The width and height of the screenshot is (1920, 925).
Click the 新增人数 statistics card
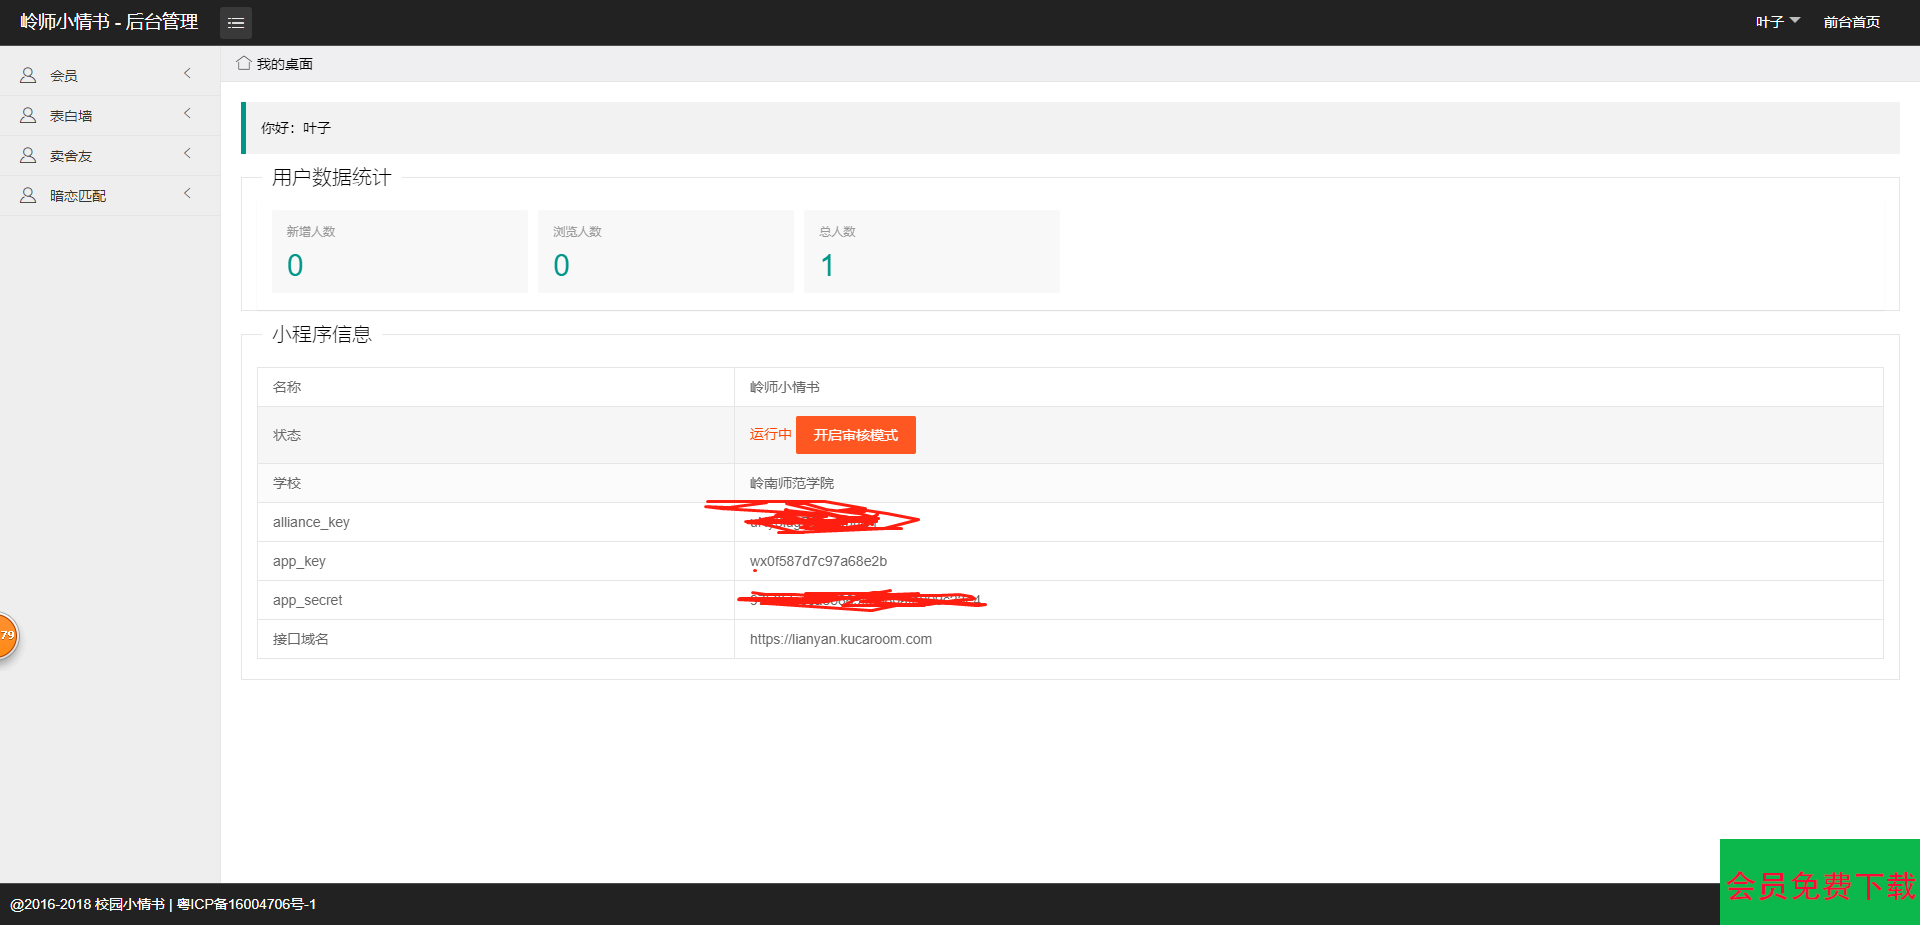pyautogui.click(x=399, y=251)
